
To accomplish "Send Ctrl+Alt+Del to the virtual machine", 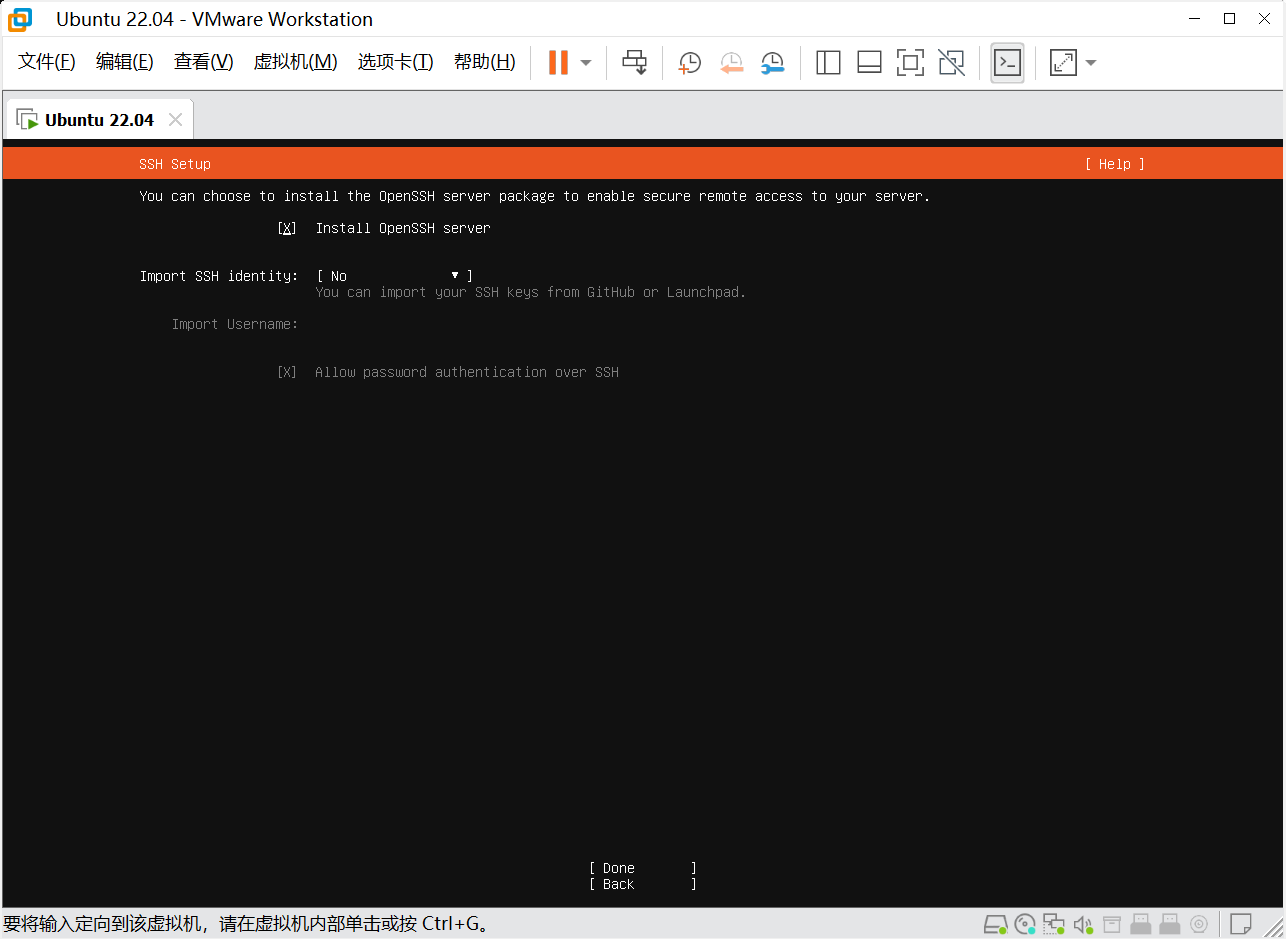I will 635,62.
